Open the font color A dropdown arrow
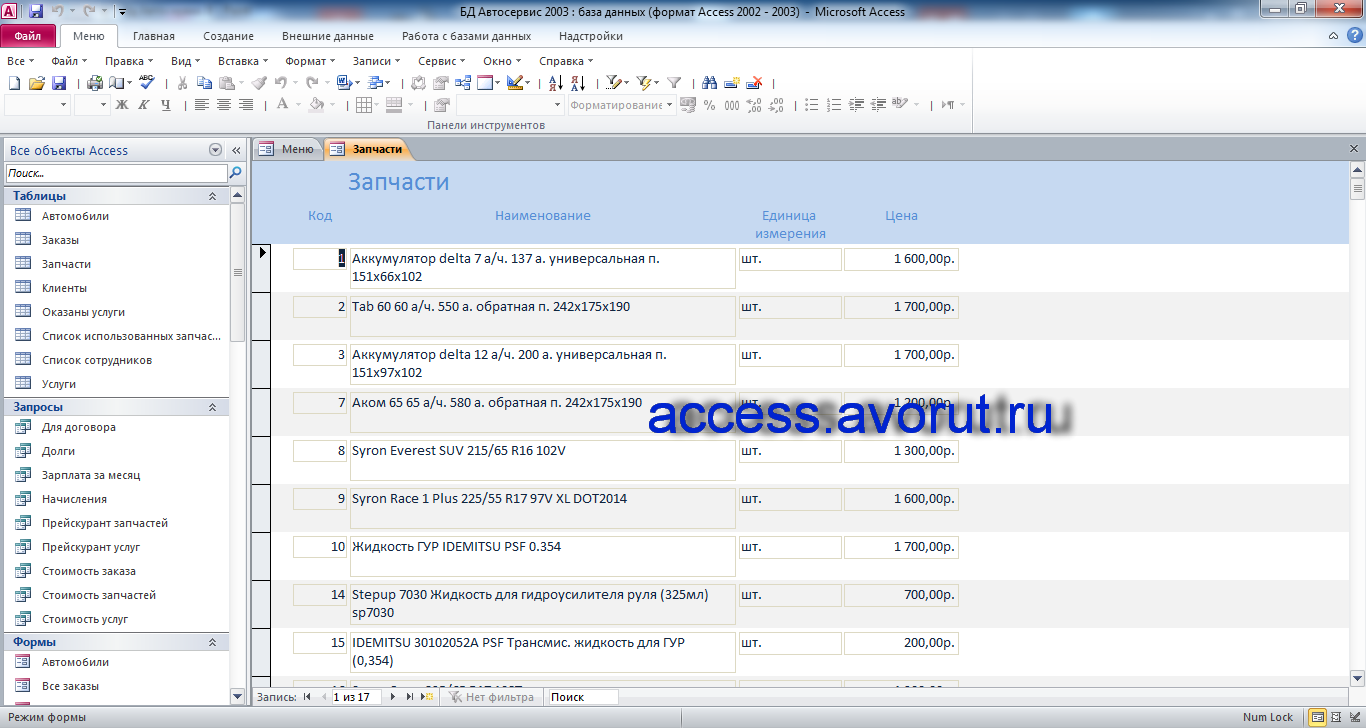 point(298,104)
